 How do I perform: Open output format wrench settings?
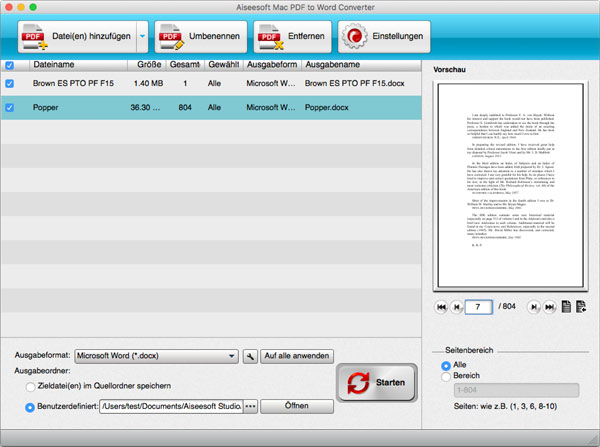[x=249, y=356]
